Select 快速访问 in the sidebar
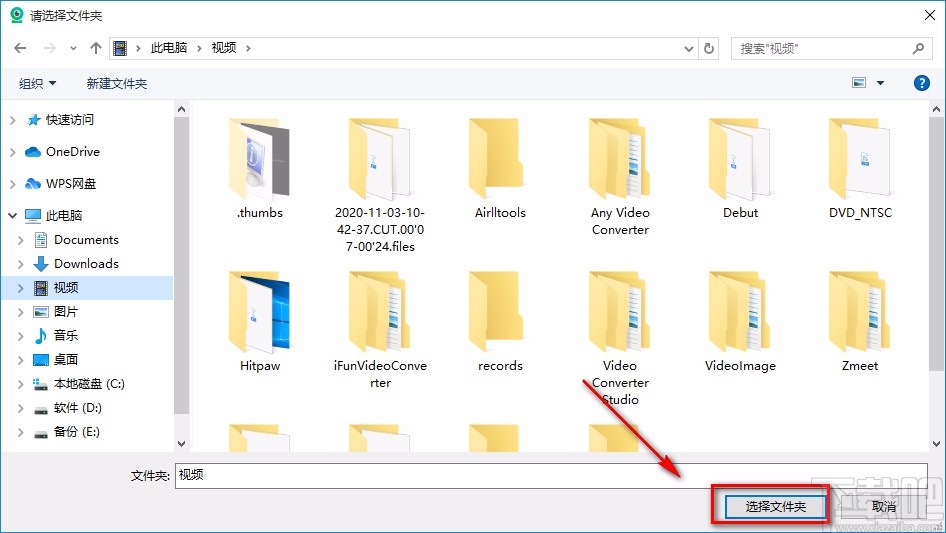This screenshot has height=533, width=946. (69, 120)
